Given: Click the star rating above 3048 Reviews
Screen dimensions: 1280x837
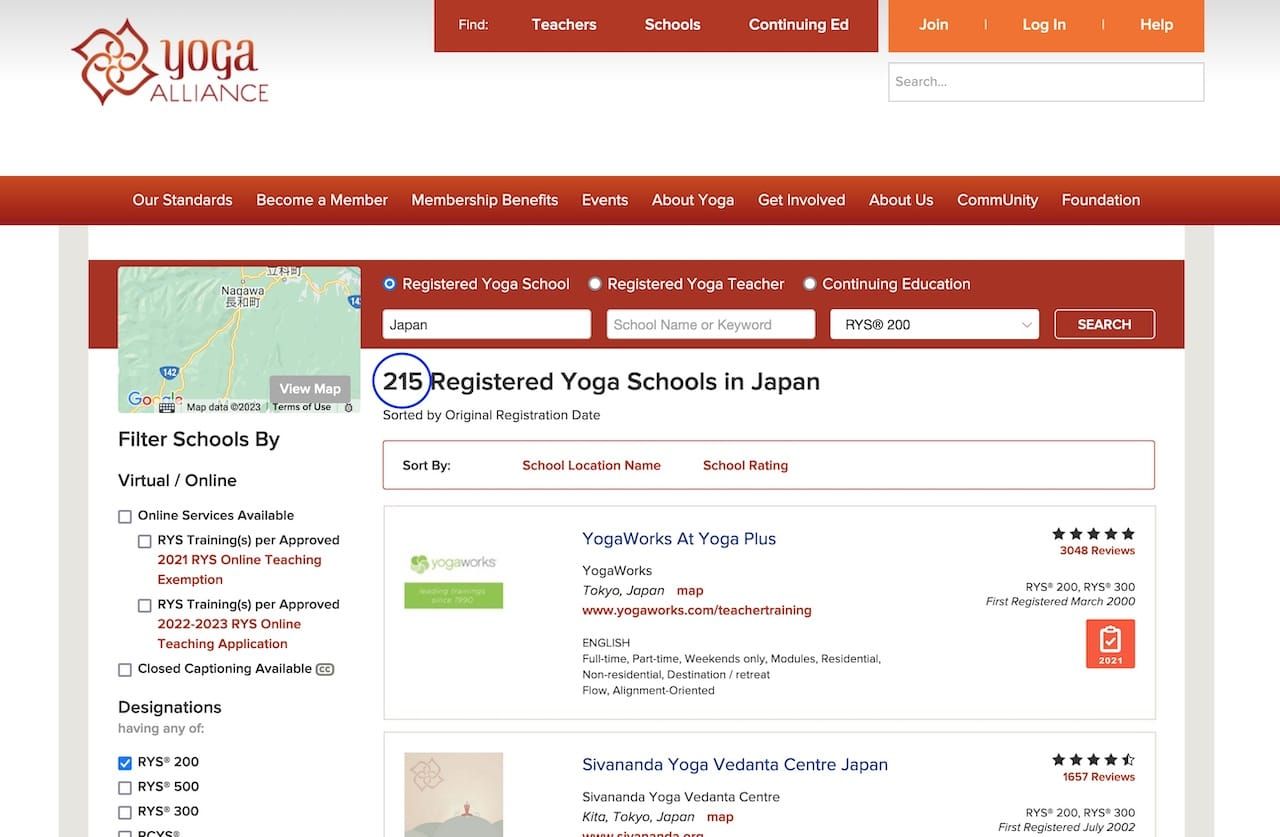Looking at the screenshot, I should tap(1092, 534).
